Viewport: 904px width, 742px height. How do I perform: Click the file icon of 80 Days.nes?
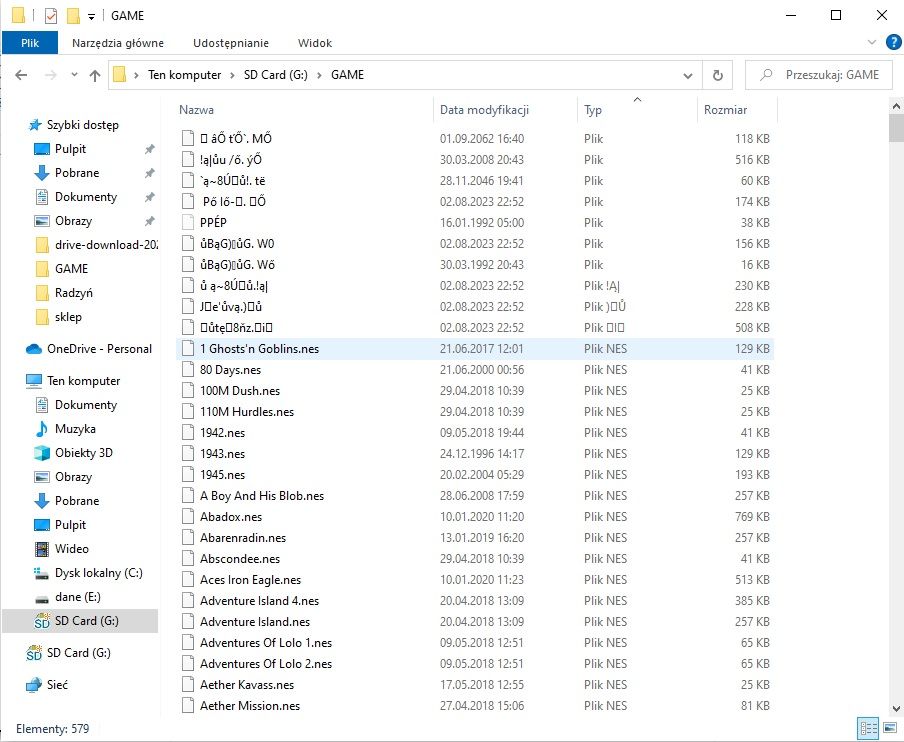point(187,370)
